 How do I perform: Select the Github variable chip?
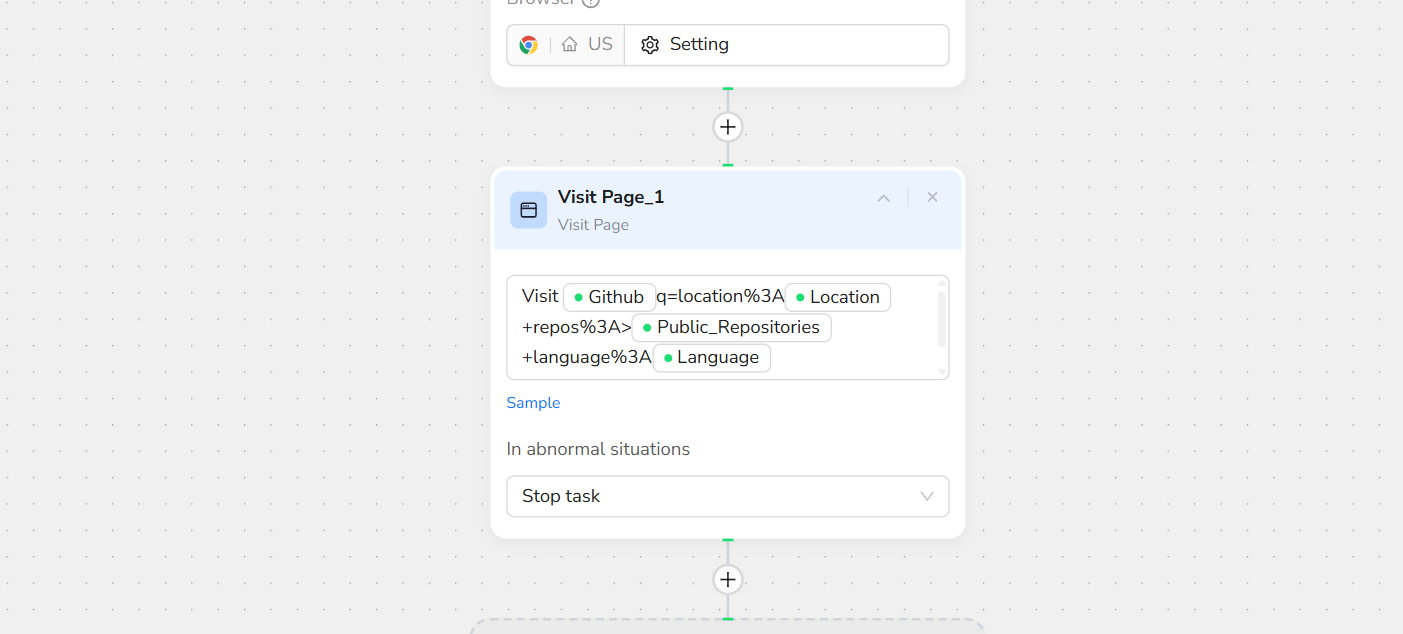(x=609, y=297)
